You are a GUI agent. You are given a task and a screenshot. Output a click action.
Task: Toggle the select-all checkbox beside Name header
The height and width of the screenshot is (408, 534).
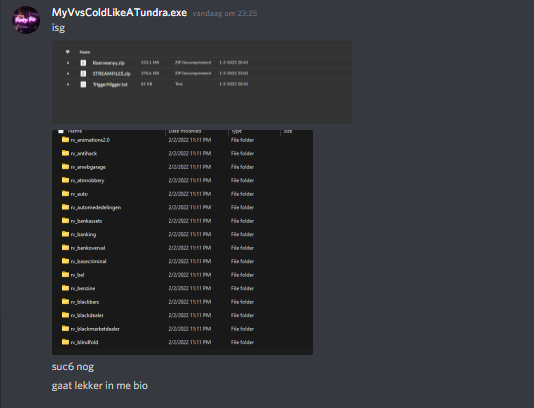(x=61, y=131)
